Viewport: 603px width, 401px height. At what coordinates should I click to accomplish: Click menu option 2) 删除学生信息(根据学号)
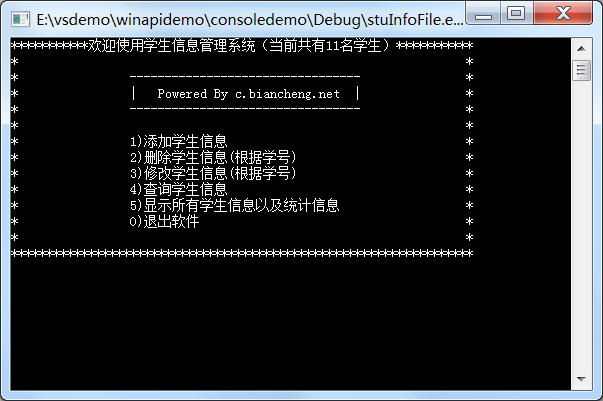click(213, 157)
